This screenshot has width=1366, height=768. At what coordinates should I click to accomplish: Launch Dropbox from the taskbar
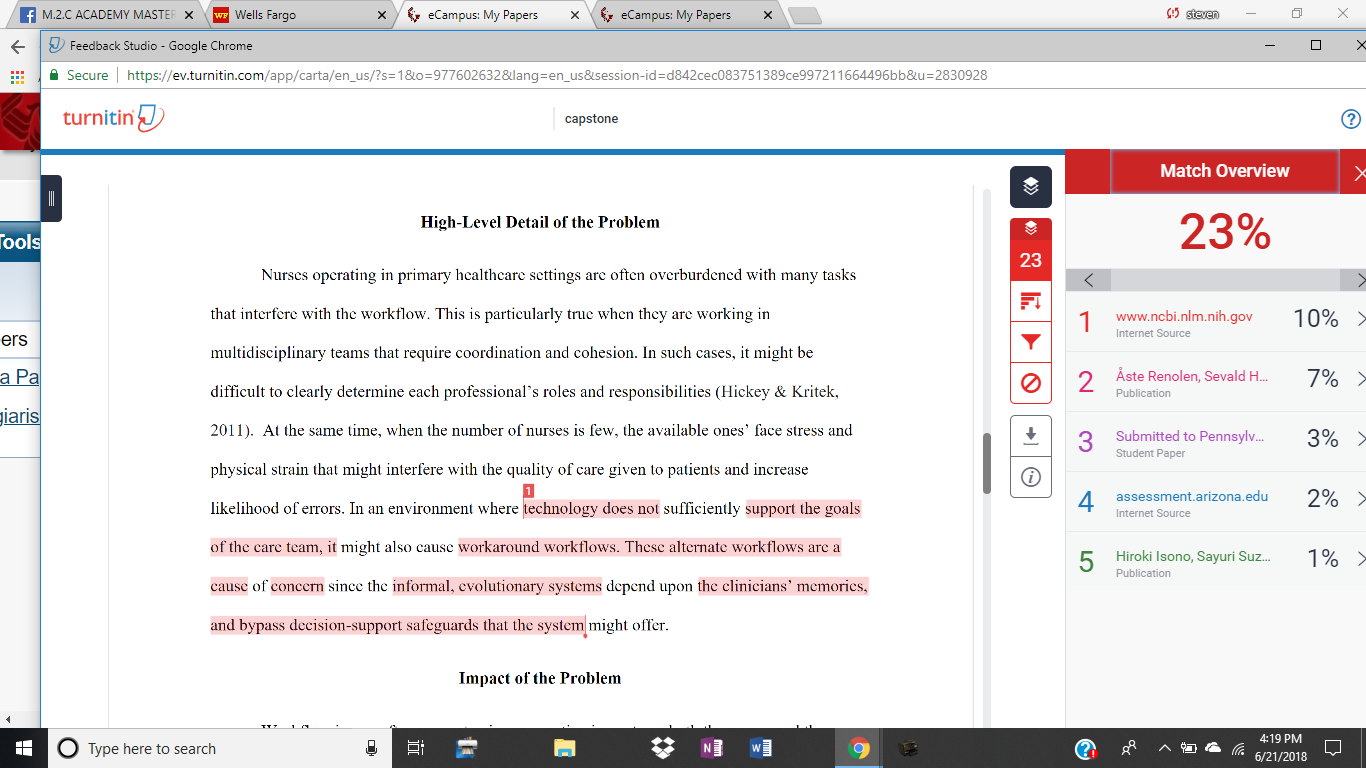tap(662, 748)
